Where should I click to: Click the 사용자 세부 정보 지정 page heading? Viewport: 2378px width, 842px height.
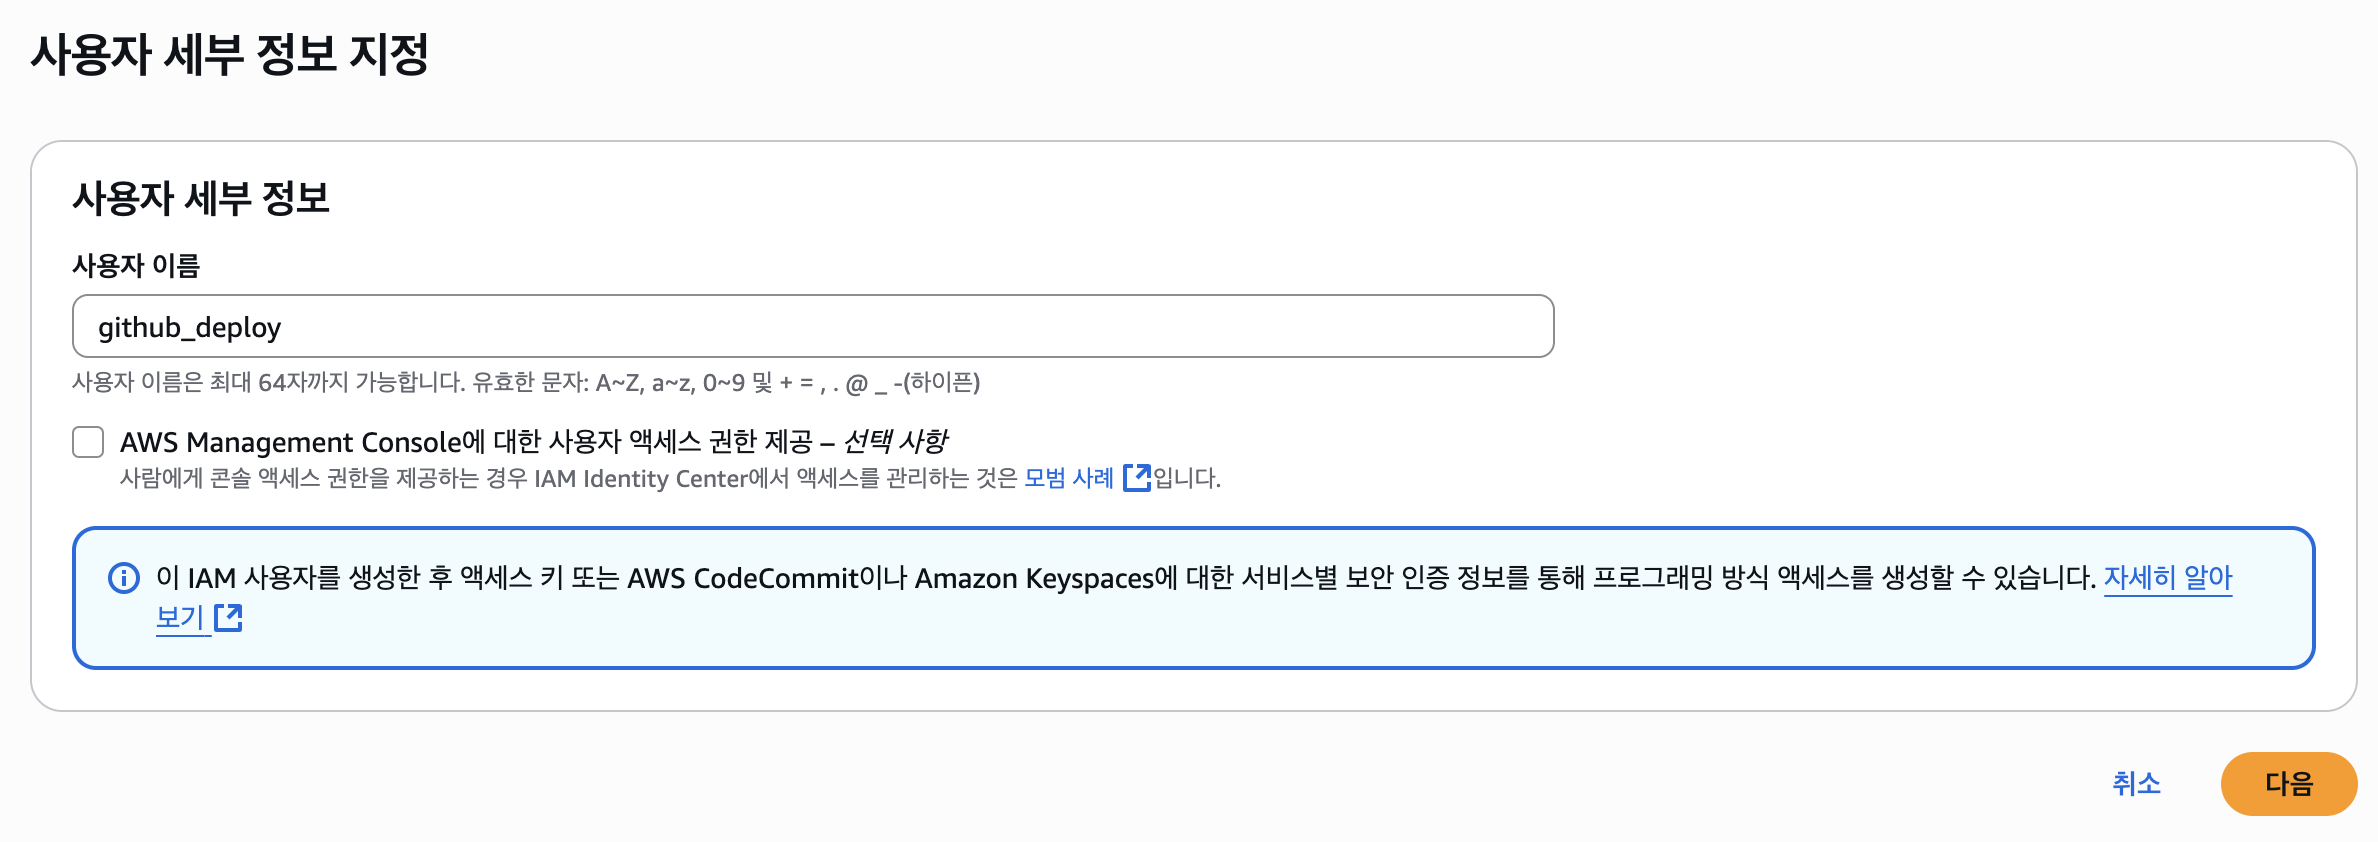tap(230, 54)
